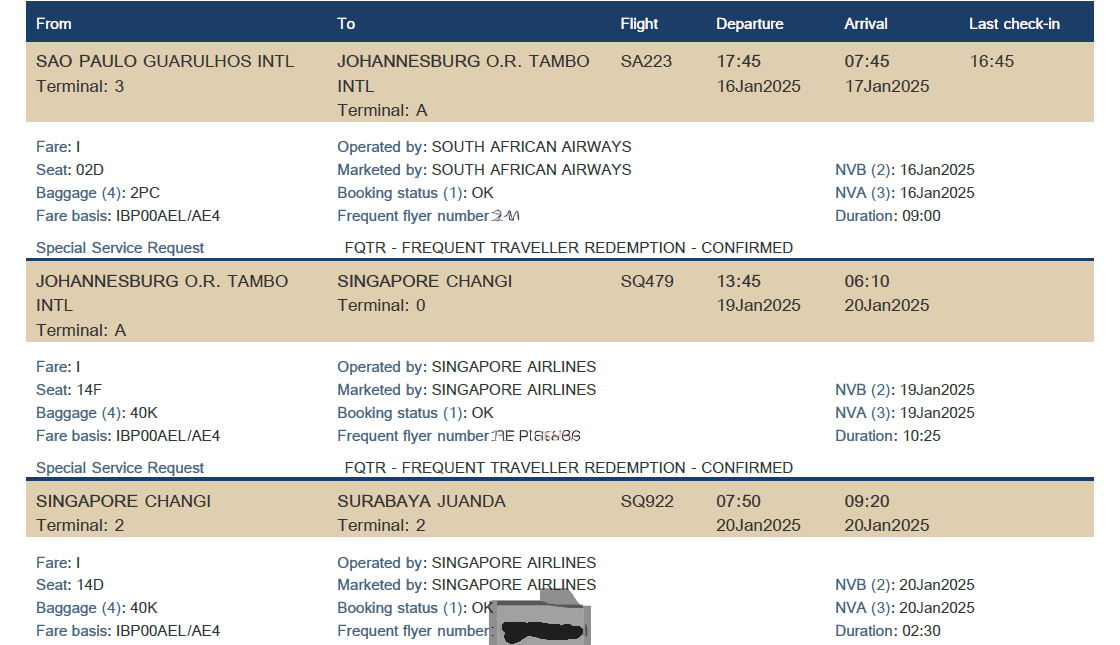Click the 10:25 duration value
This screenshot has width=1120, height=645.
coord(919,436)
